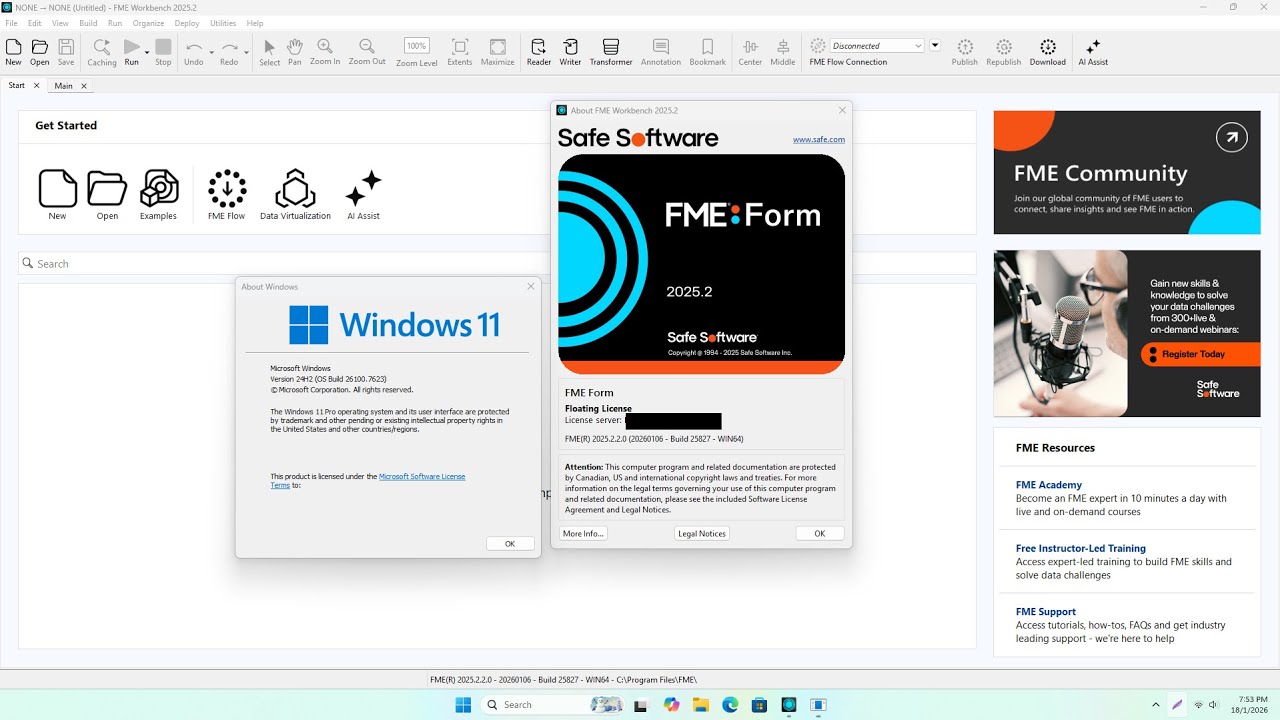Expand the Undo history arrow
1280x720 pixels.
click(x=211, y=52)
